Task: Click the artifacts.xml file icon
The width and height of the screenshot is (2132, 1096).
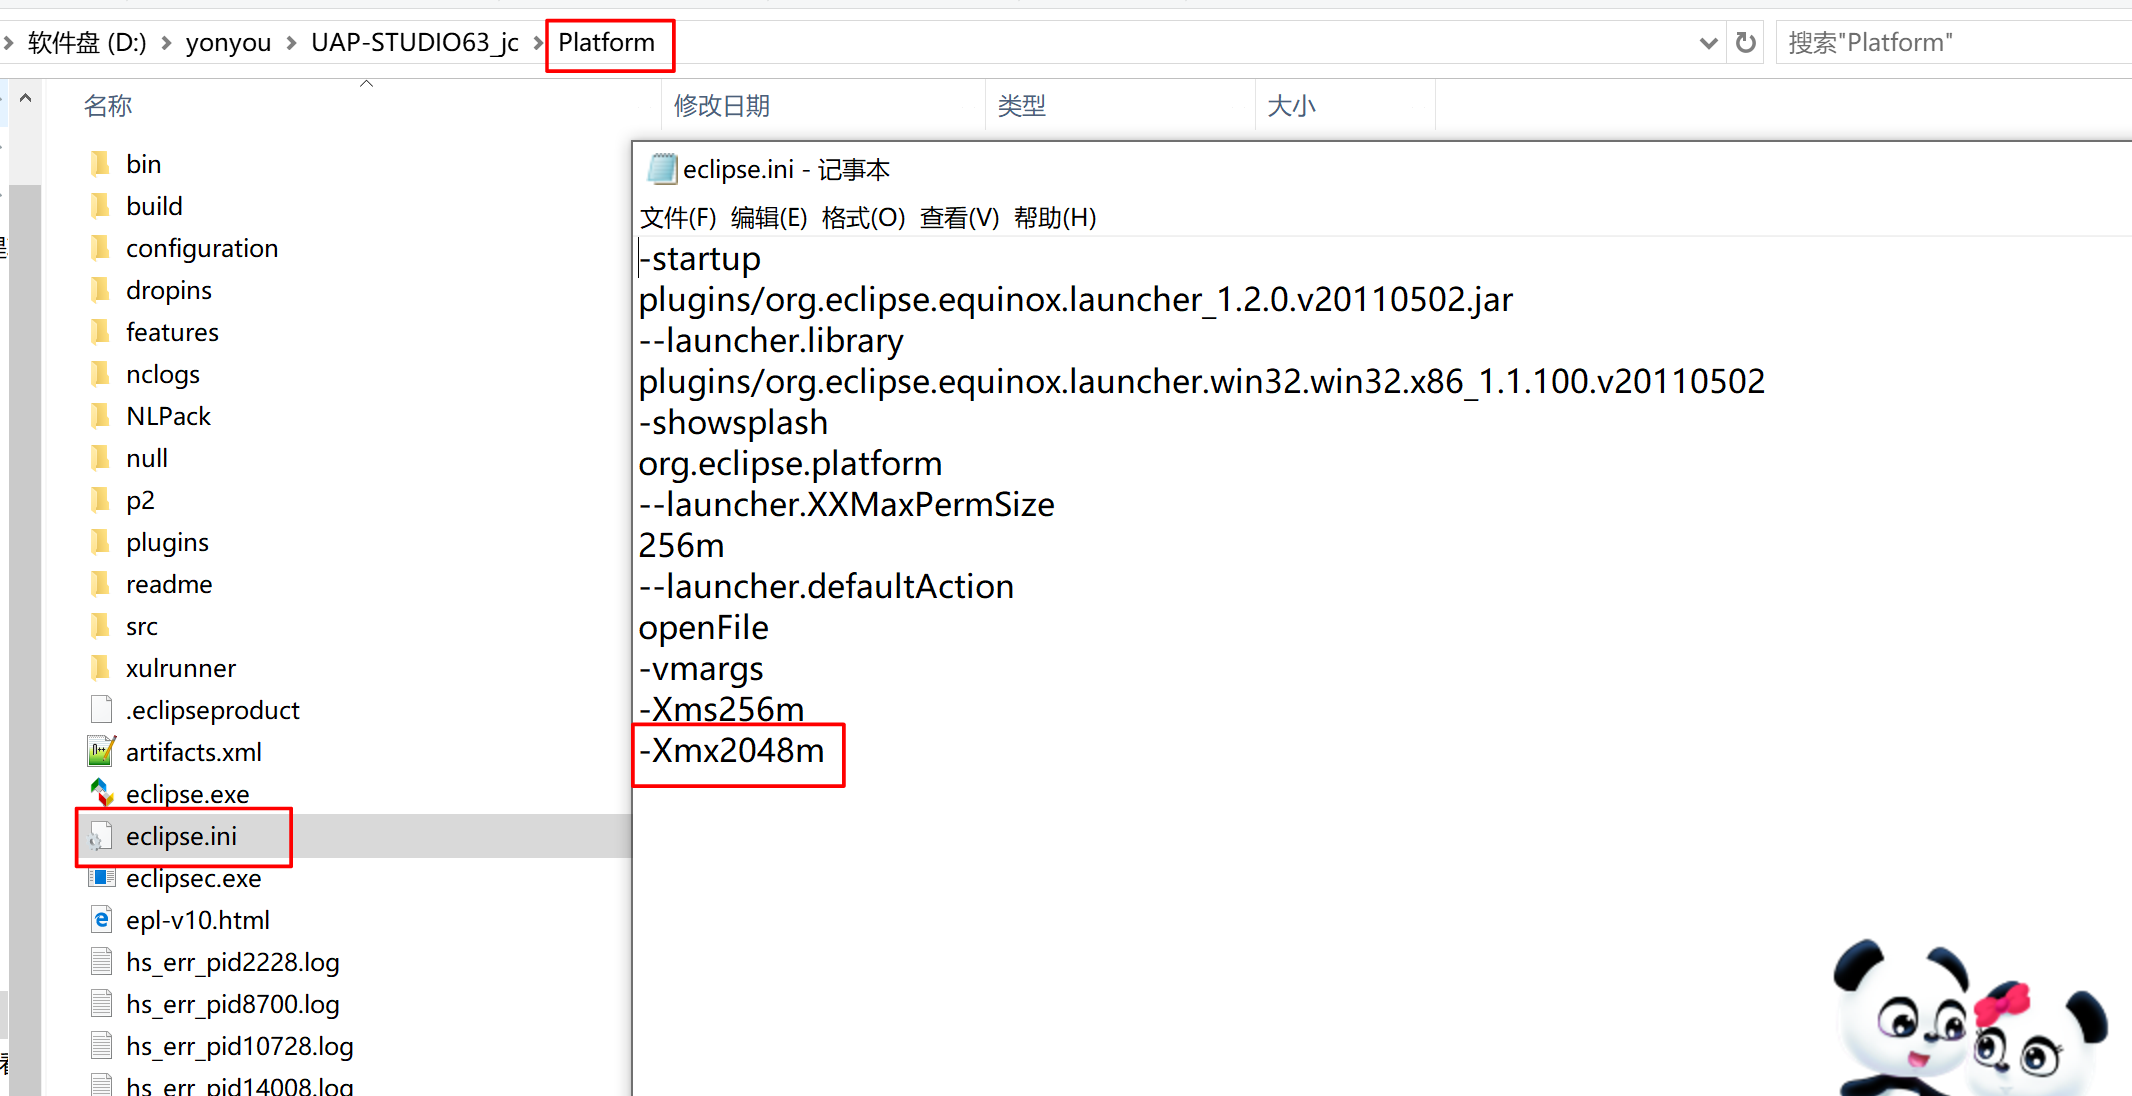Action: pos(101,751)
